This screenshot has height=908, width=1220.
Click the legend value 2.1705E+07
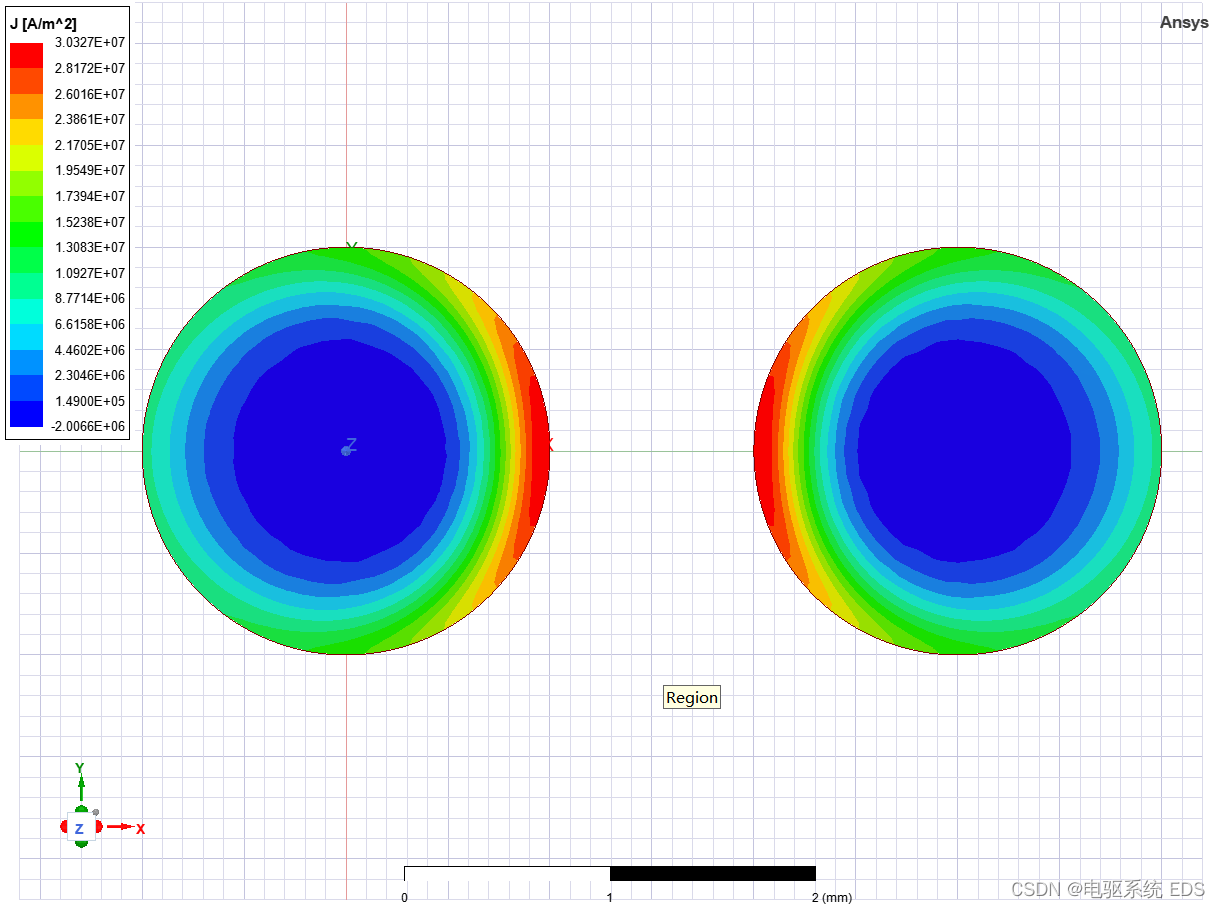pos(90,145)
